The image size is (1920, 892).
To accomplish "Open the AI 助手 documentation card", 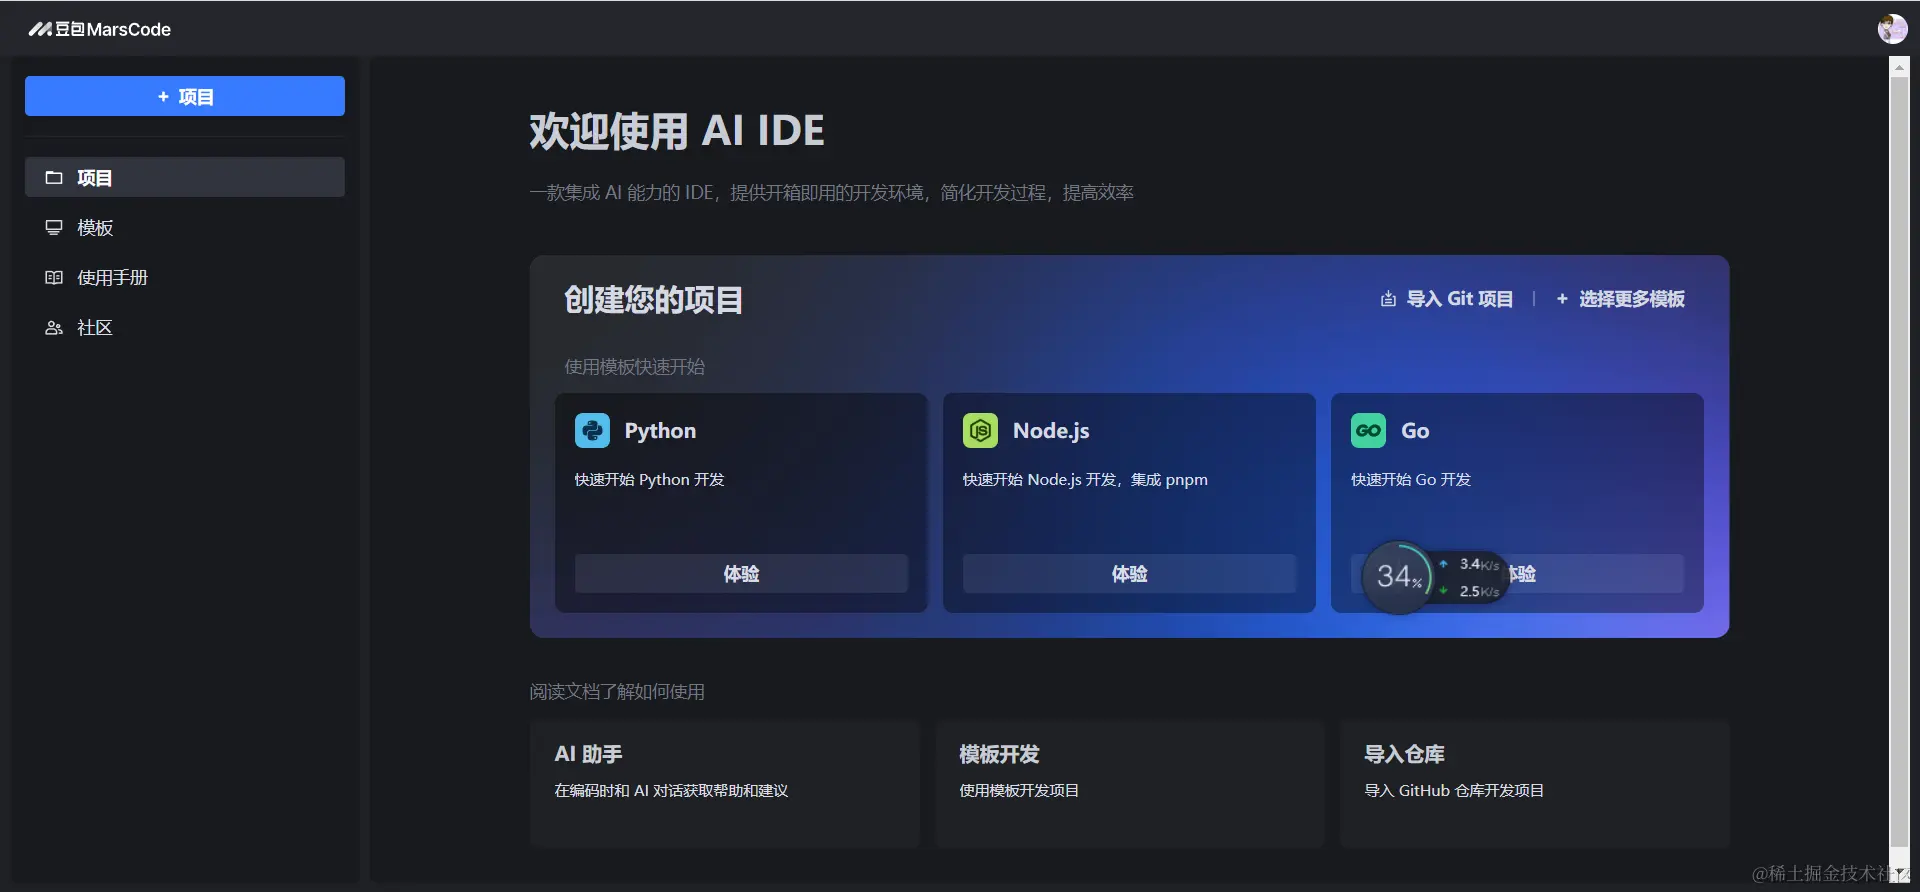I will (725, 785).
